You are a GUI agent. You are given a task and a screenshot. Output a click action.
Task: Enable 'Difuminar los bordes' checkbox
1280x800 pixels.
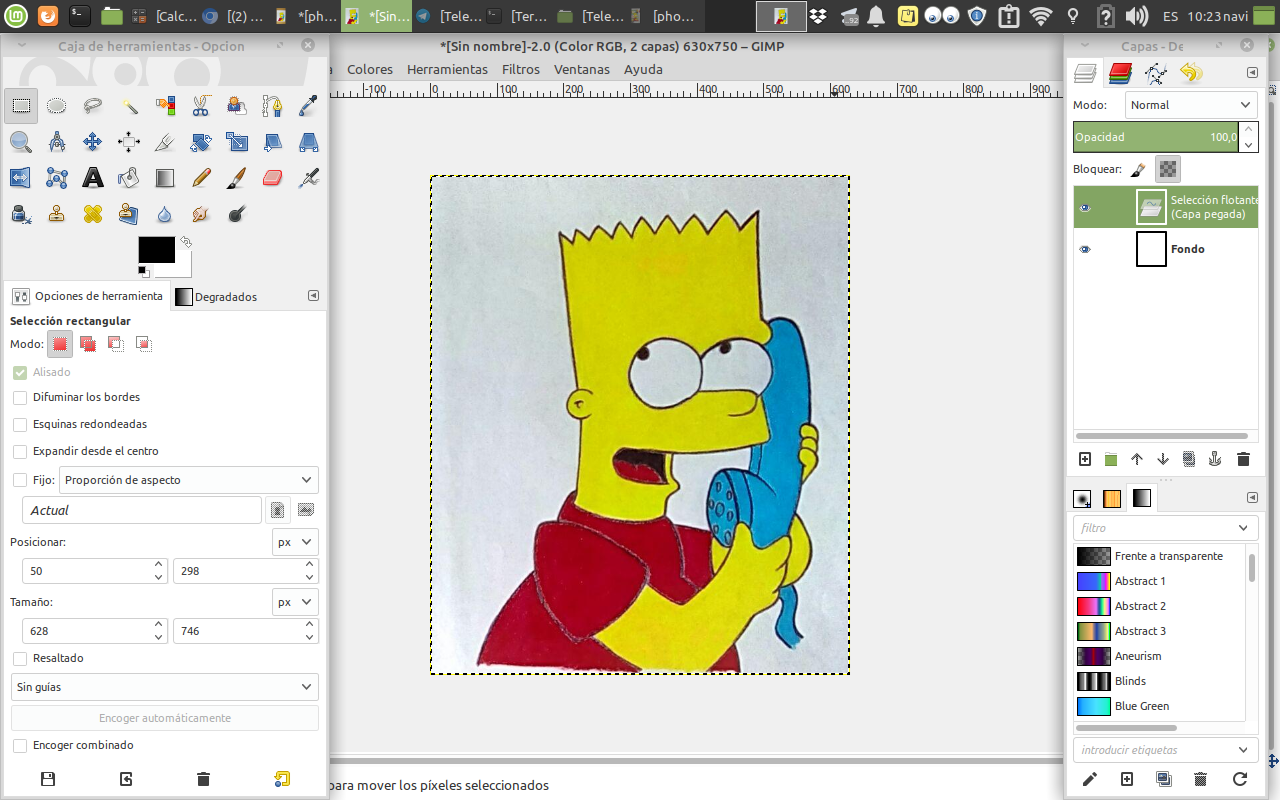[20, 397]
